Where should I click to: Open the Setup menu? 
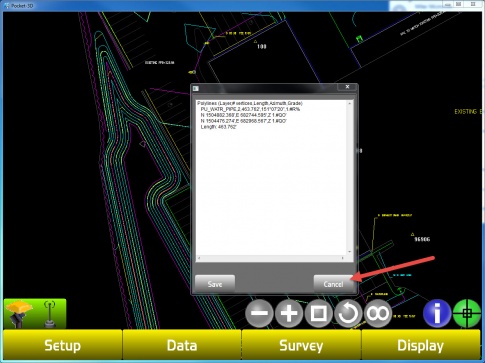[63, 345]
